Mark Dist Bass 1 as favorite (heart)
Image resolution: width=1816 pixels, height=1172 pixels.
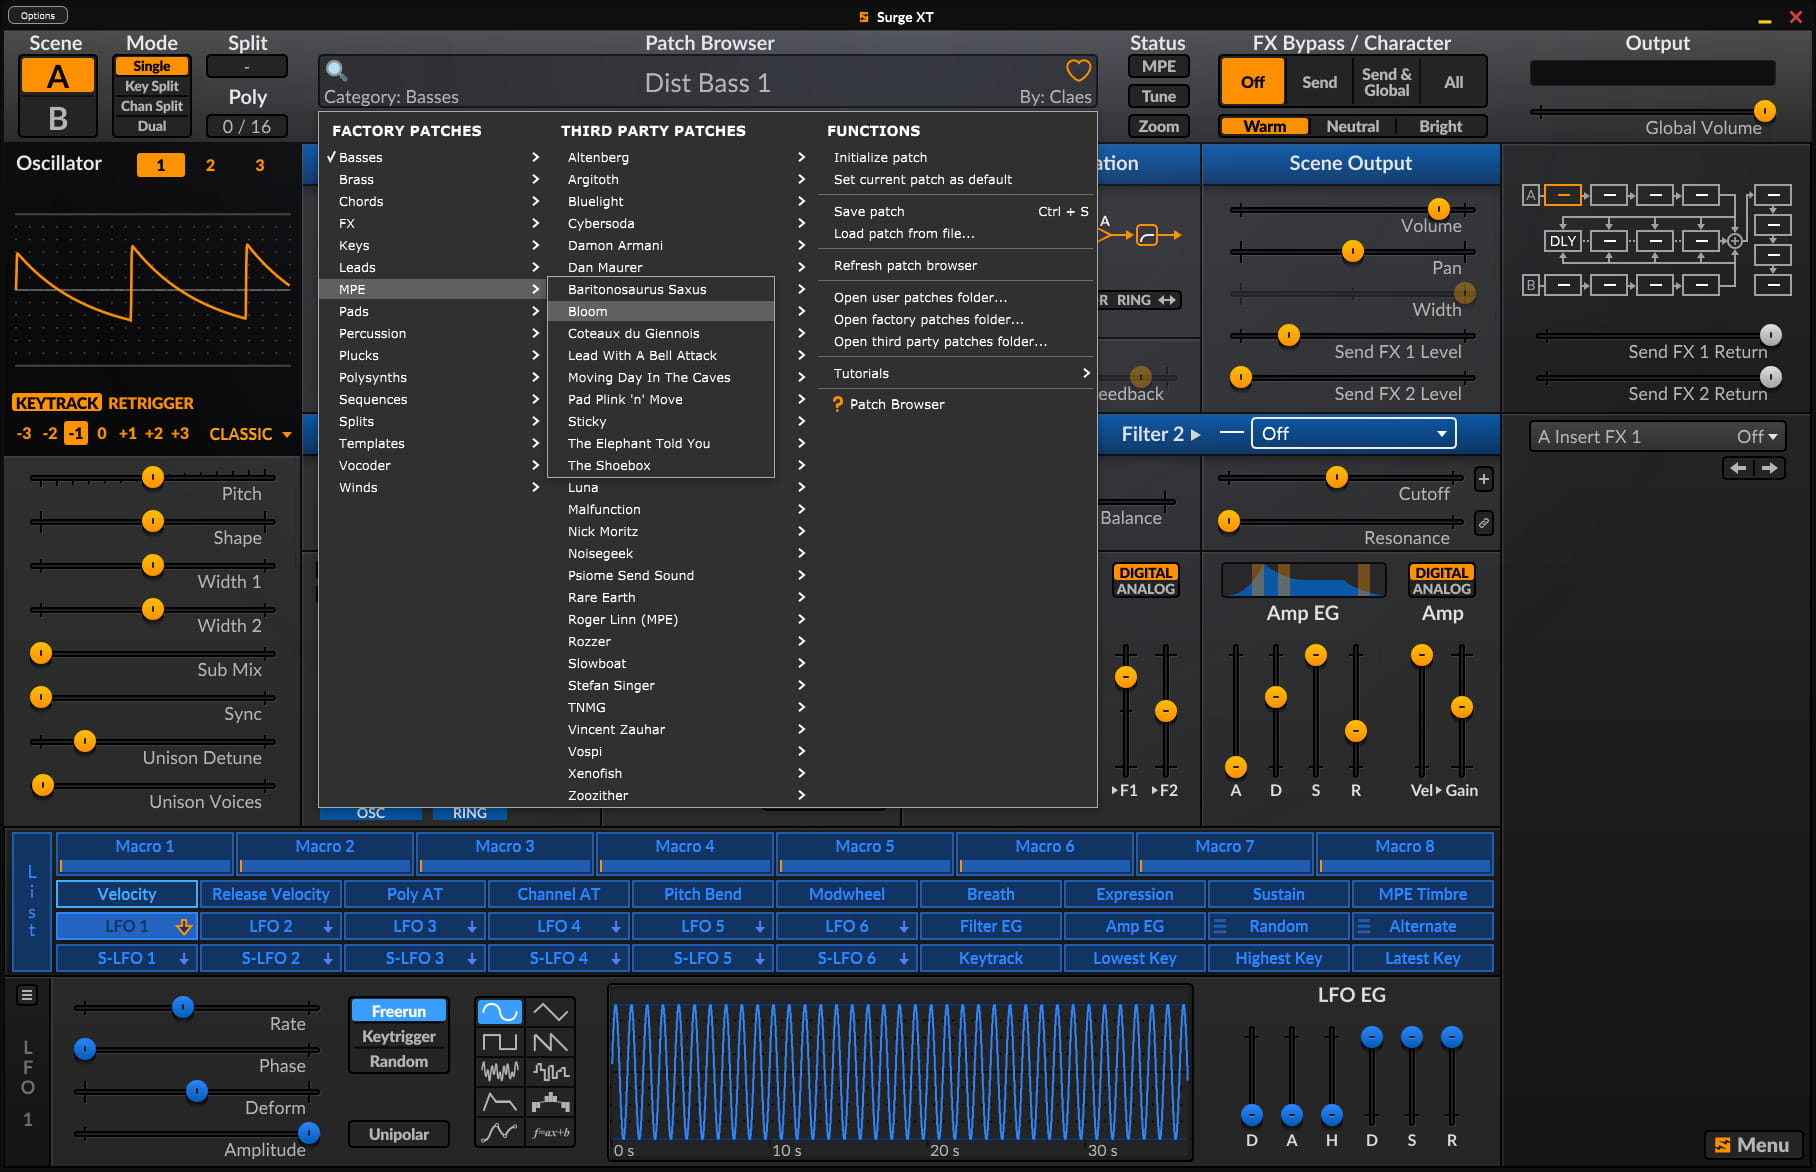1078,70
